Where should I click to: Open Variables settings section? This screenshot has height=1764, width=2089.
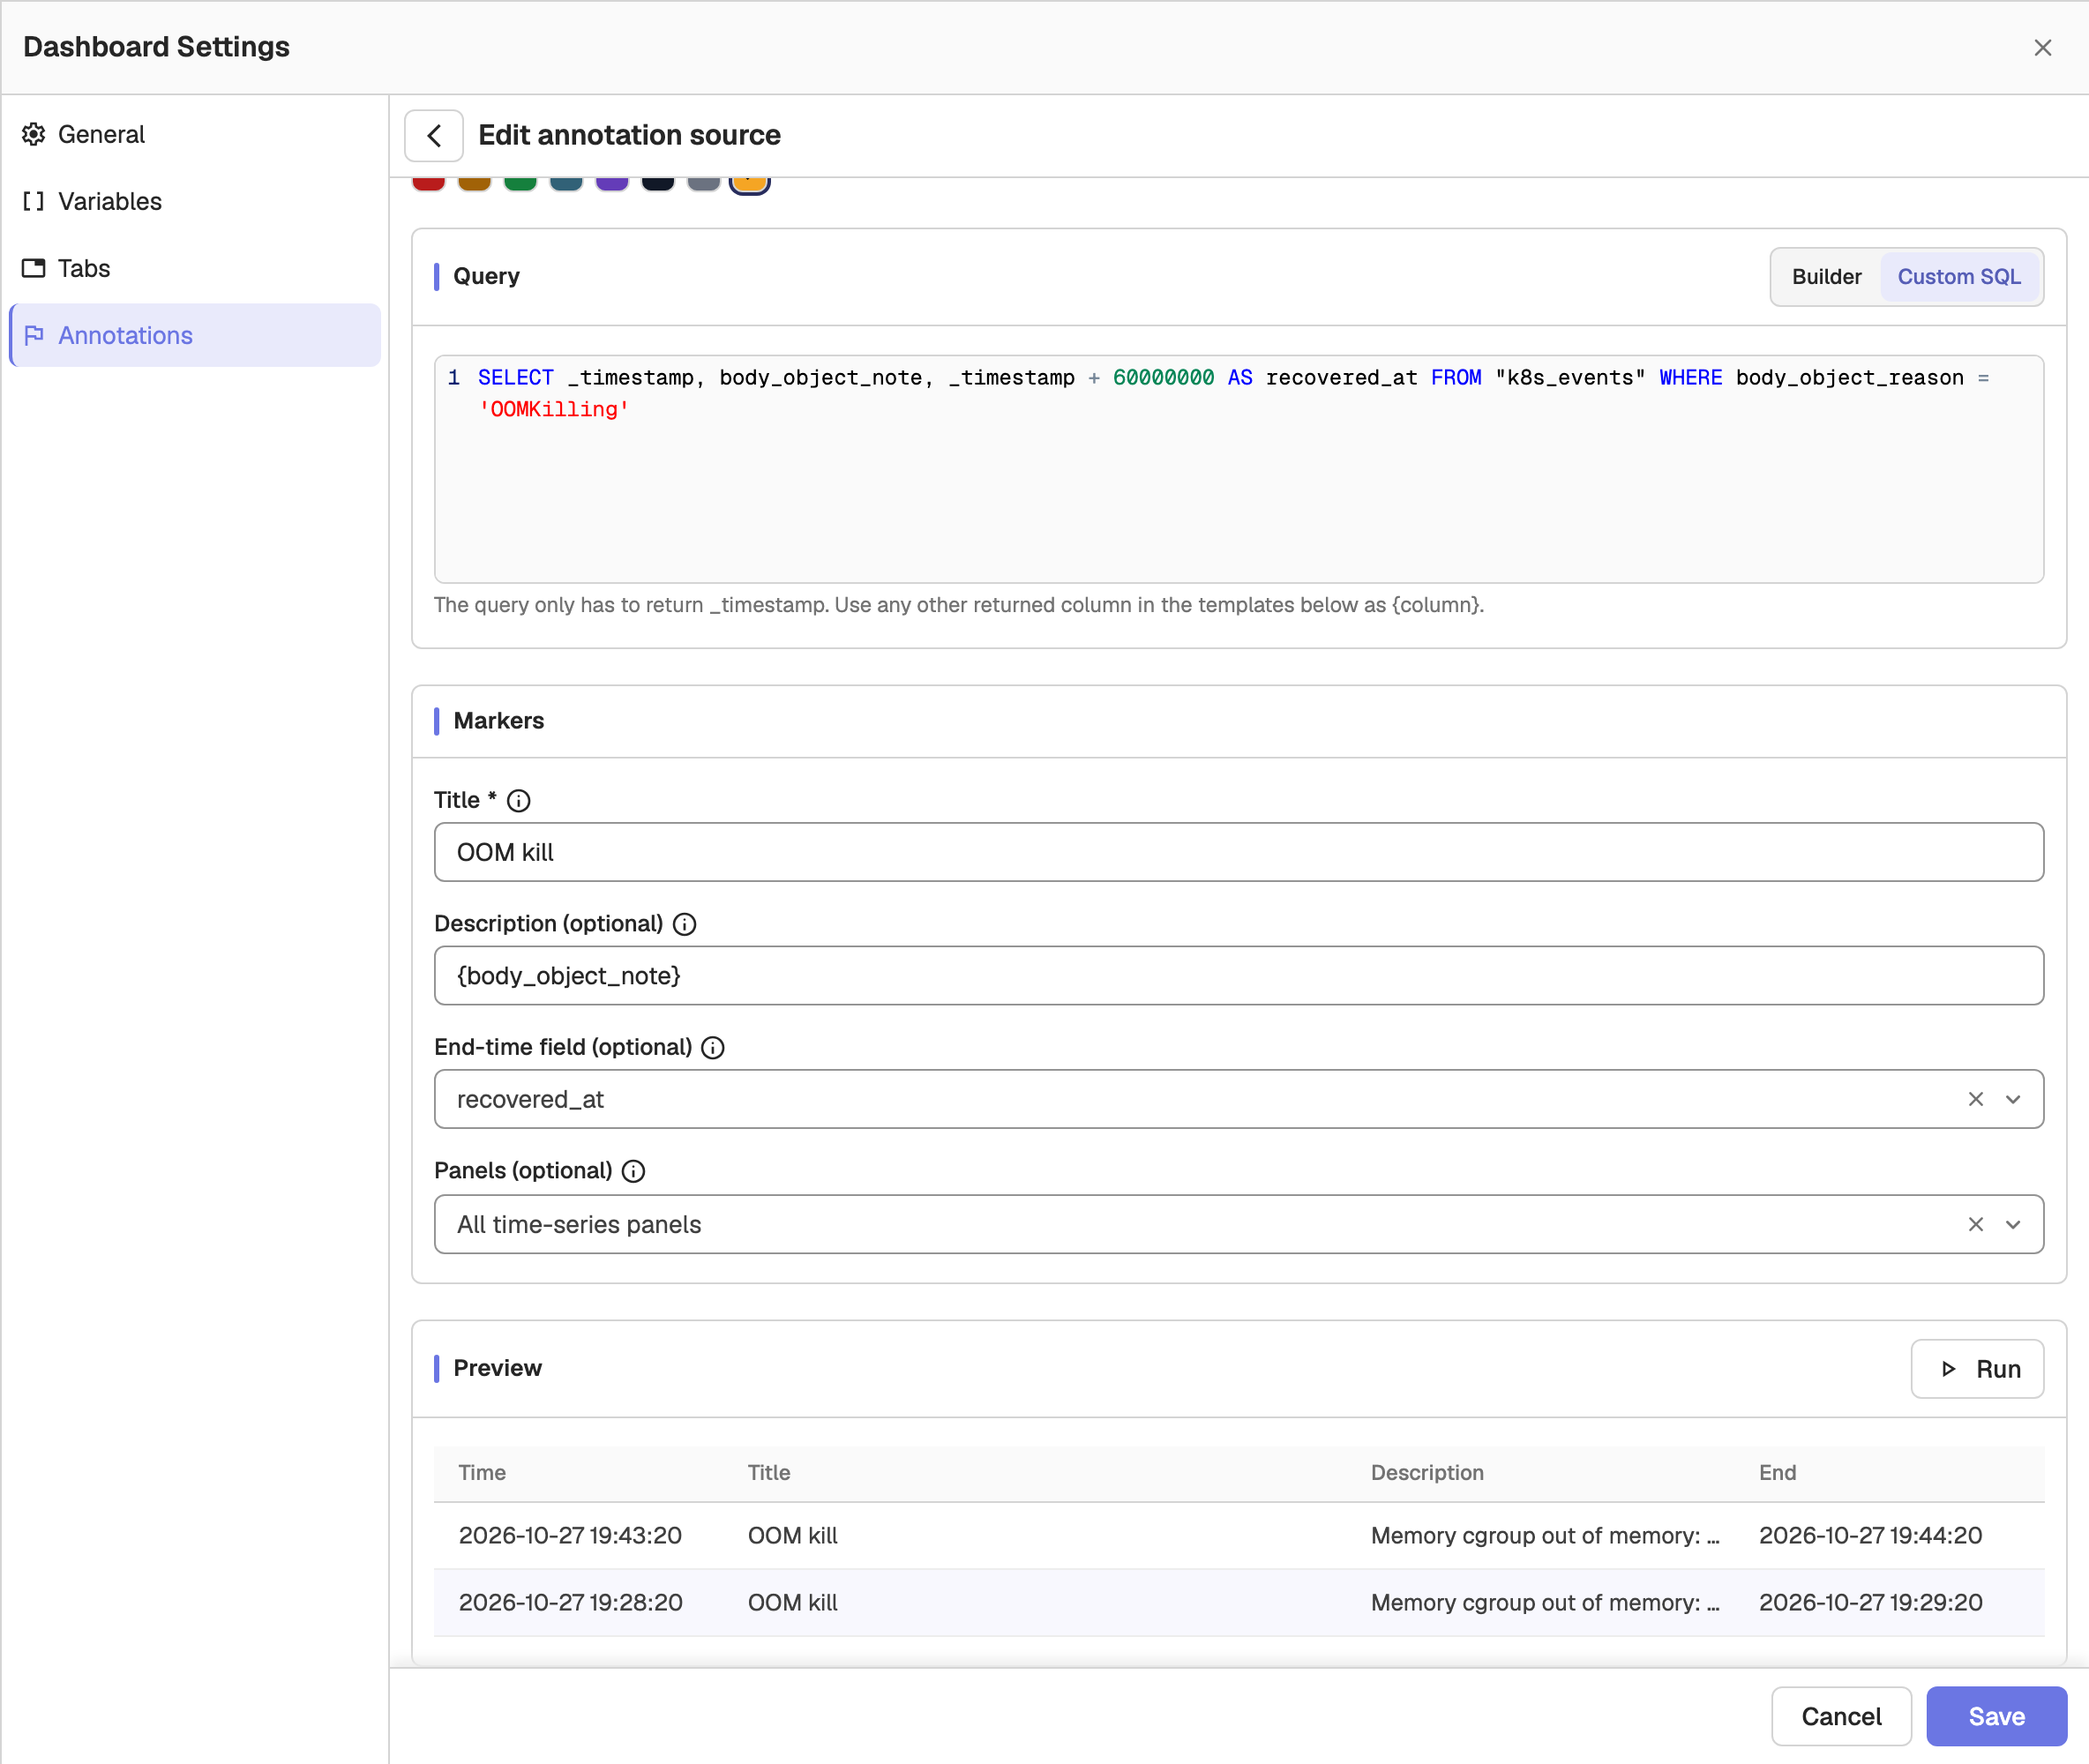pyautogui.click(x=195, y=201)
